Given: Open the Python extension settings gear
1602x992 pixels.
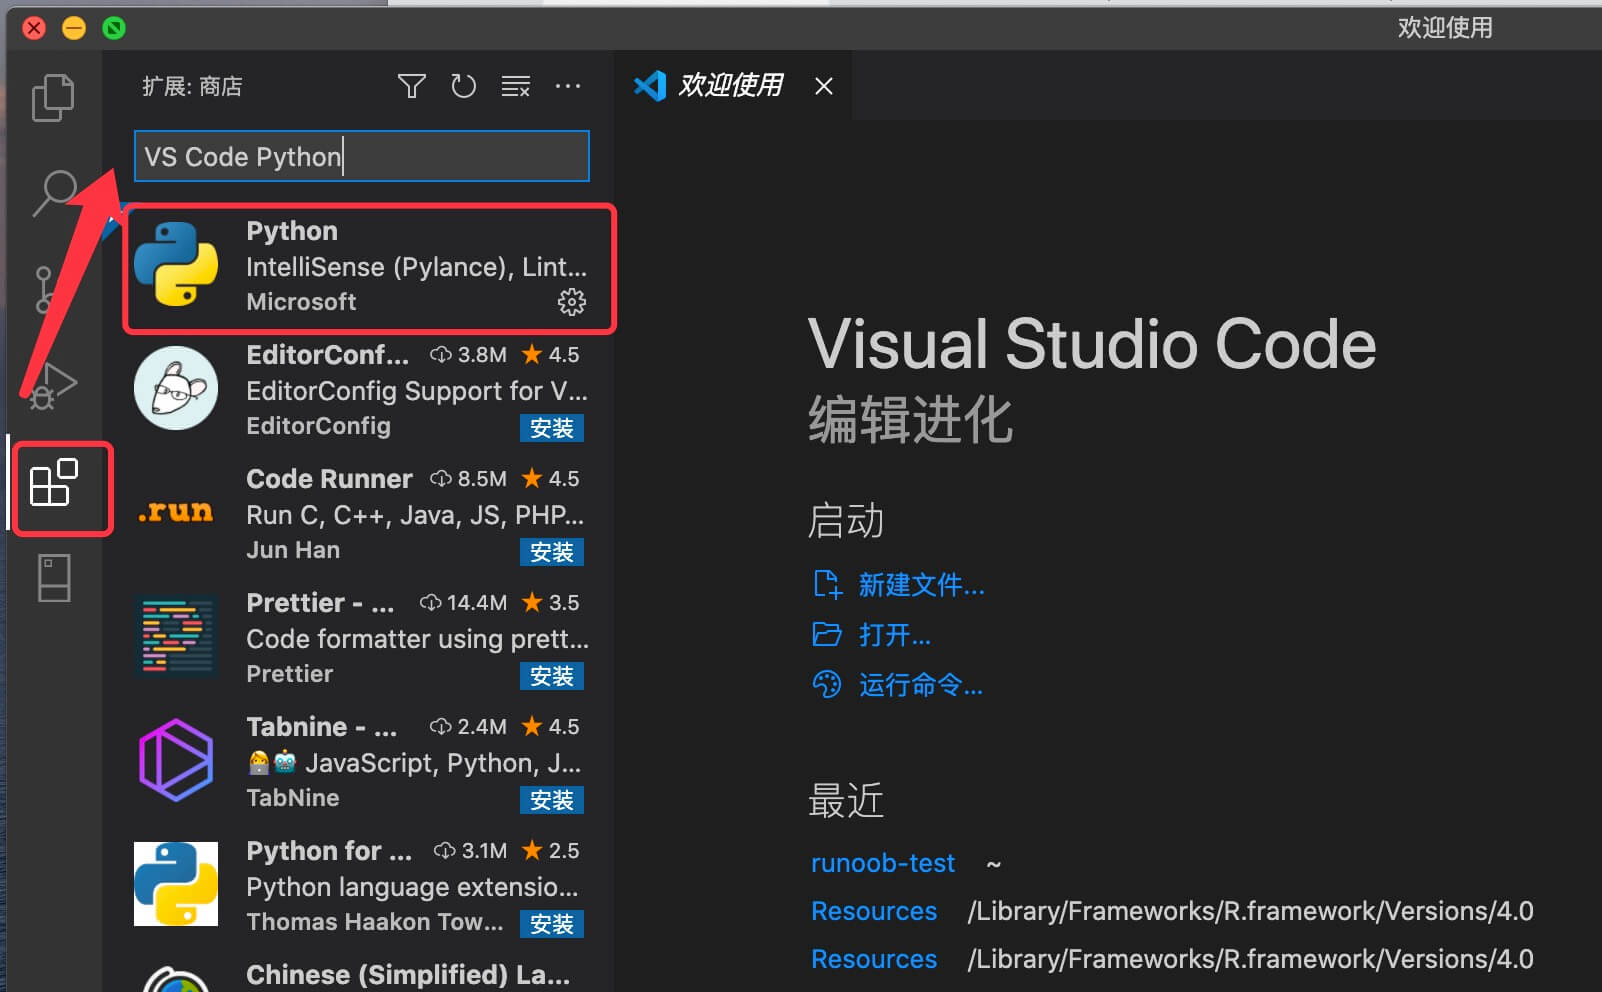Looking at the screenshot, I should point(571,302).
